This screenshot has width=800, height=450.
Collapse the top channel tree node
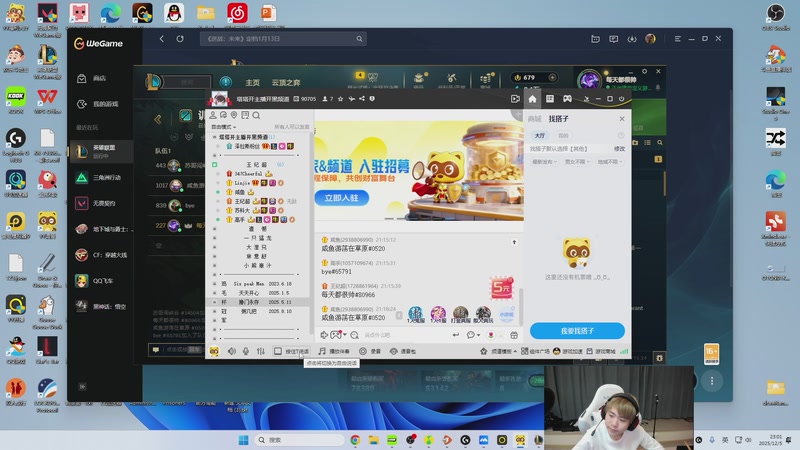(214, 137)
